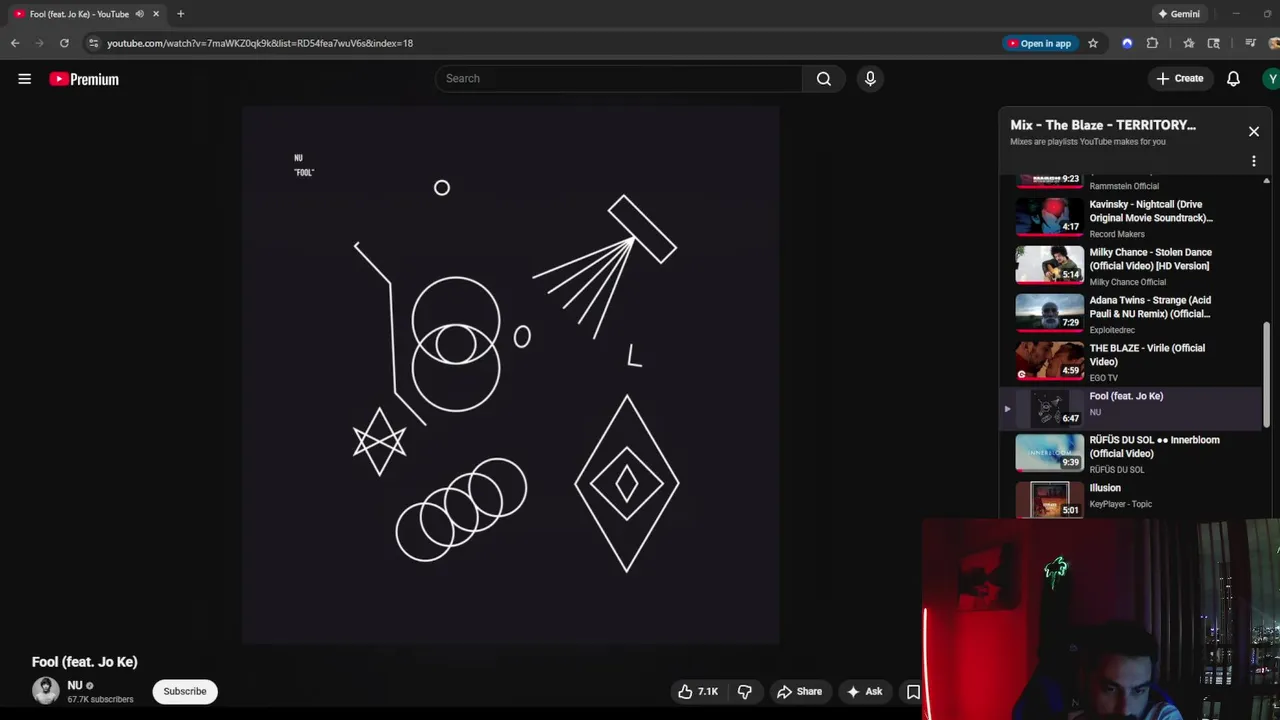The height and width of the screenshot is (720, 1280).
Task: Click the Ask button
Action: 864,691
